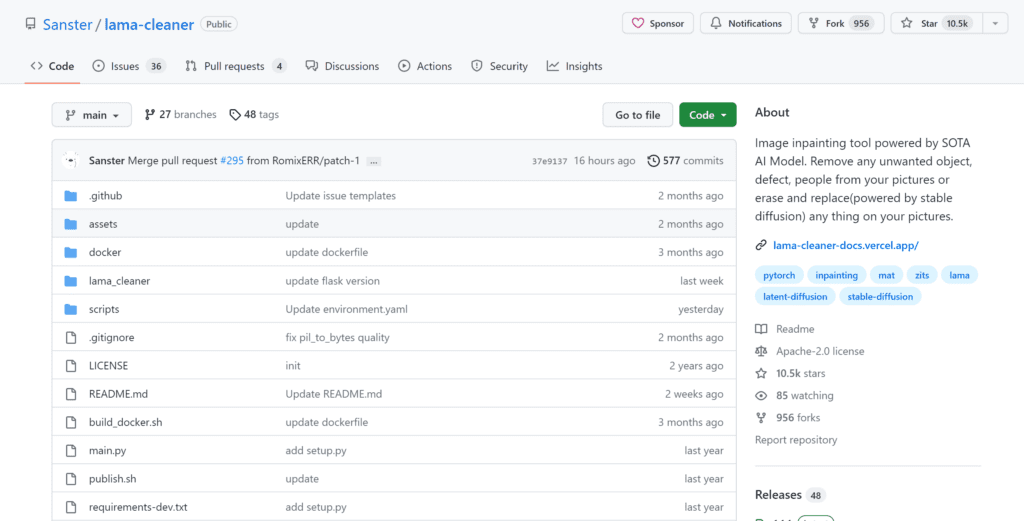Click the star icon in Star button

[x=906, y=24]
